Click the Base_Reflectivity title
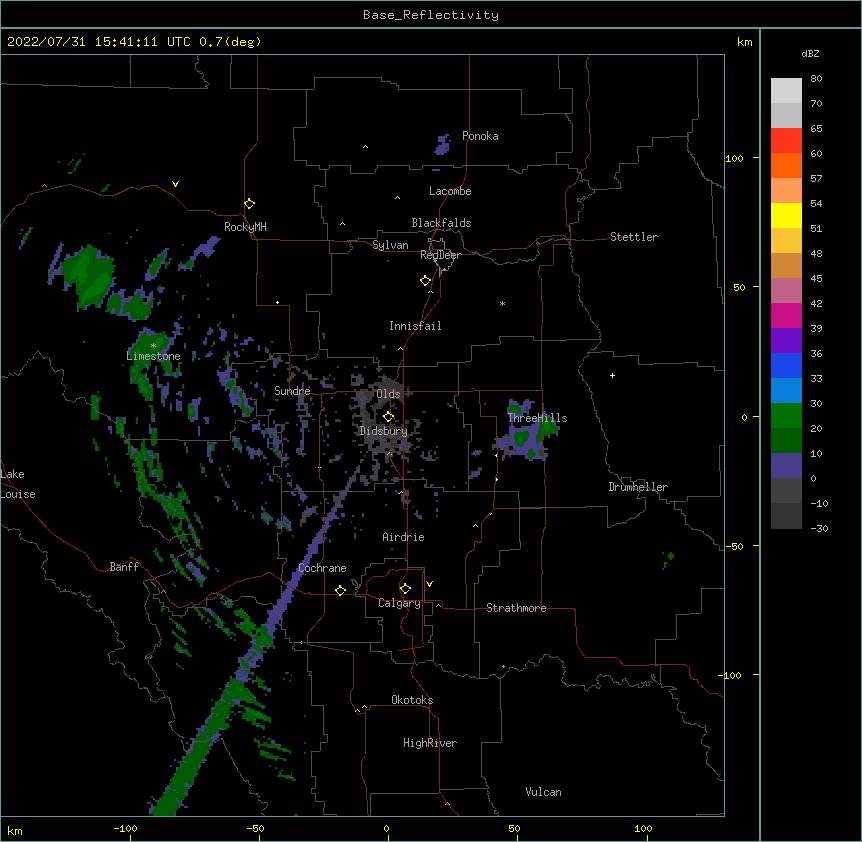Image resolution: width=862 pixels, height=842 pixels. pos(431,15)
